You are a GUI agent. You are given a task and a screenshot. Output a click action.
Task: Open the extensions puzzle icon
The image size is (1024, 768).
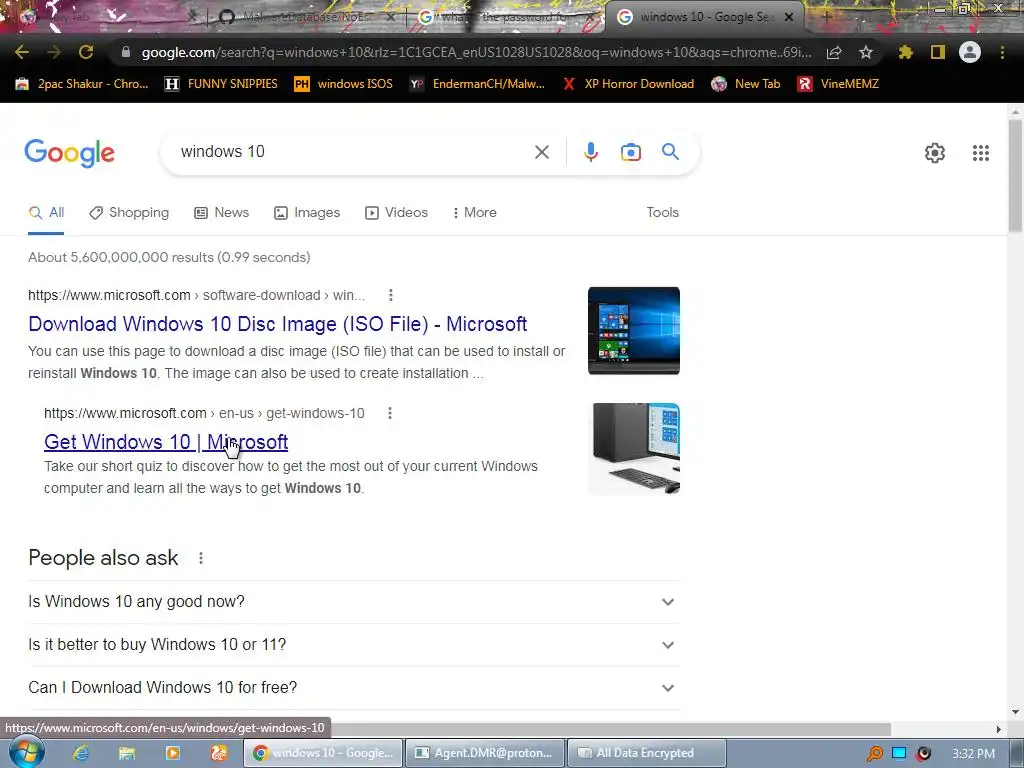click(x=905, y=52)
